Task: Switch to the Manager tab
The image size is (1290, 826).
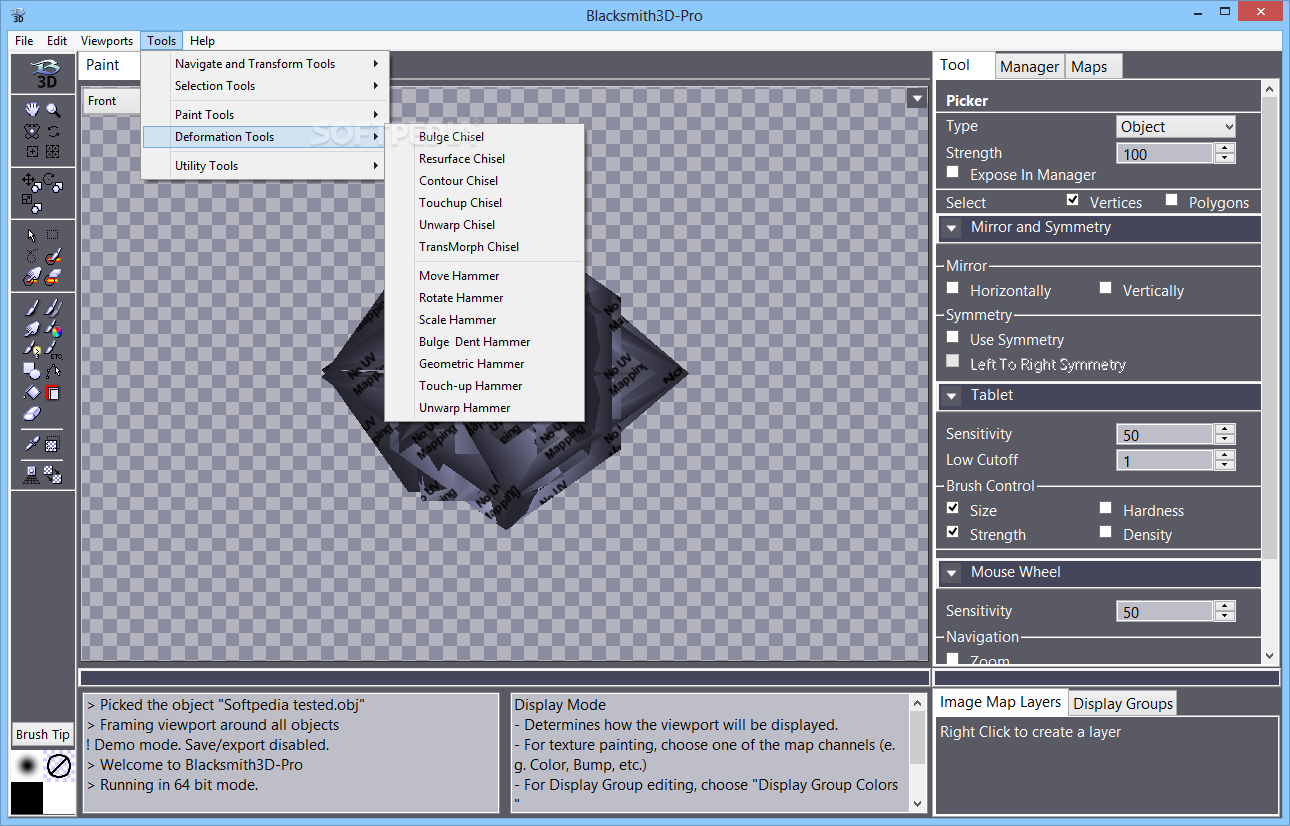Action: (1029, 67)
